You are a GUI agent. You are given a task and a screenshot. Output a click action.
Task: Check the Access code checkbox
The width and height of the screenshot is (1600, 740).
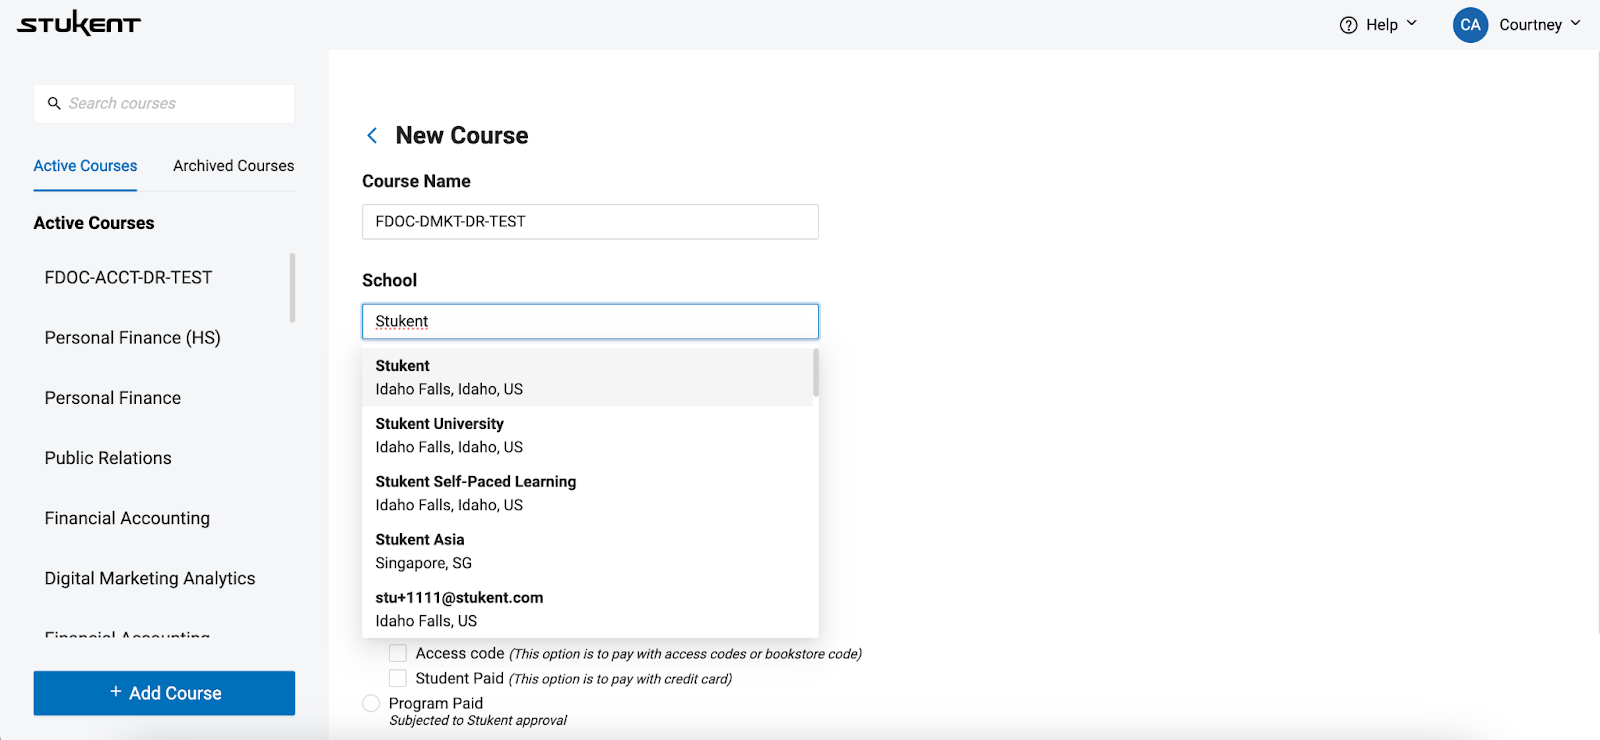[x=398, y=653]
